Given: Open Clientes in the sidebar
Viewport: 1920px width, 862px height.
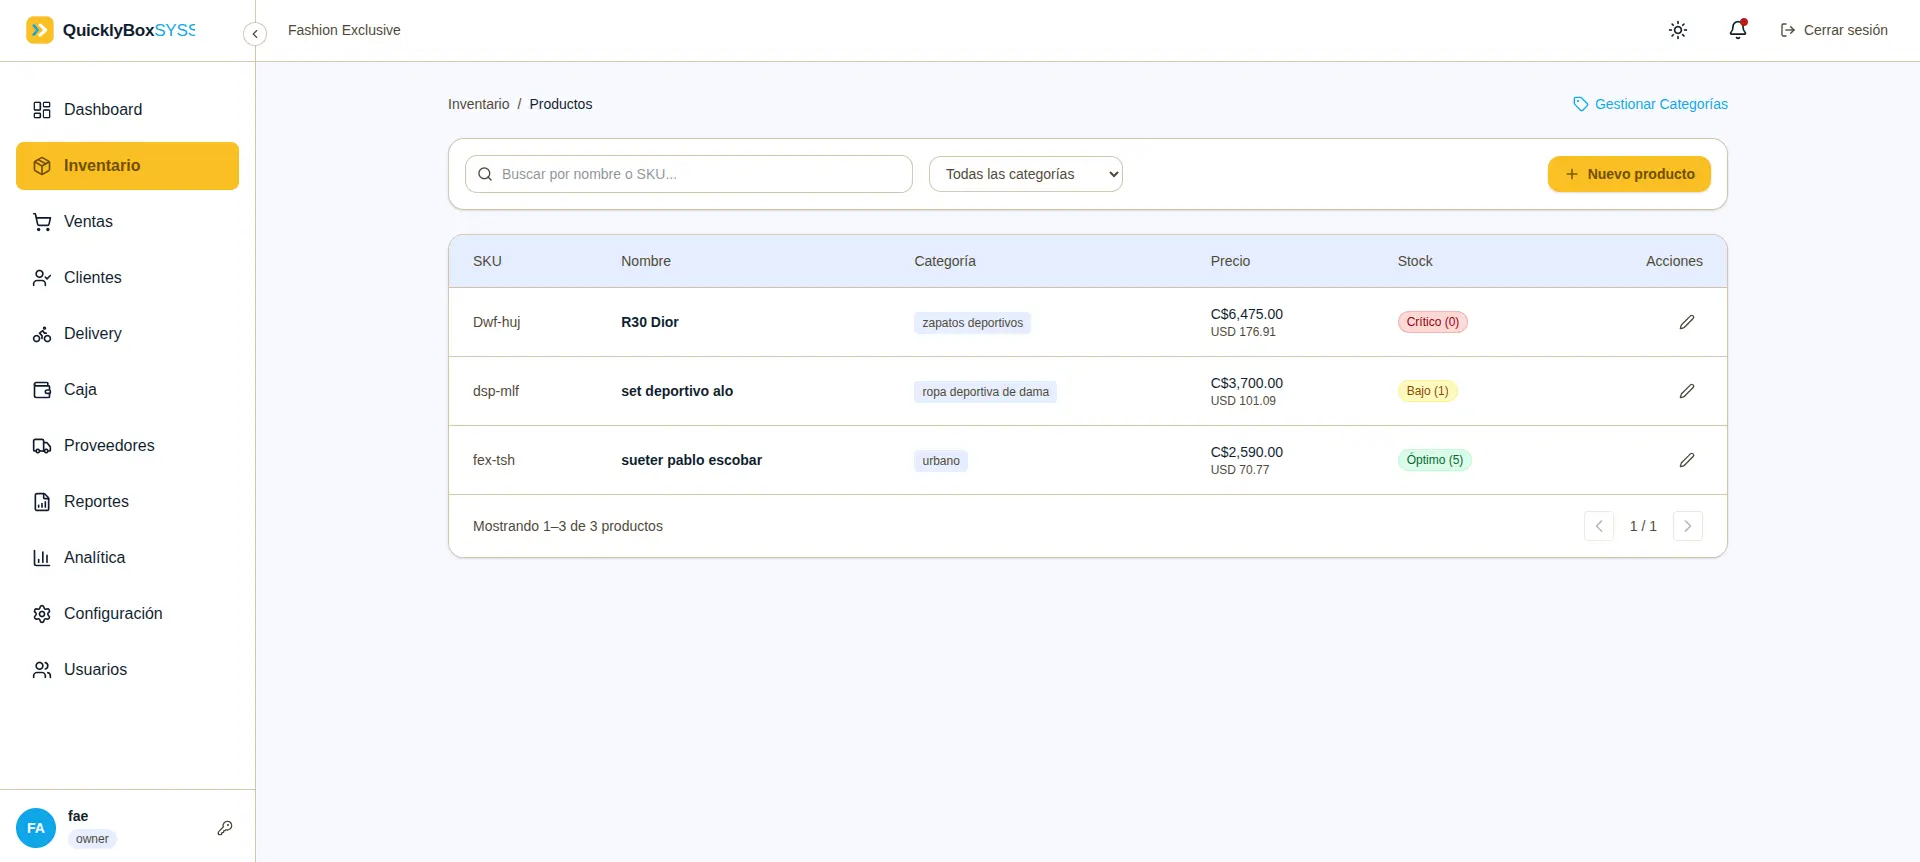Looking at the screenshot, I should tap(127, 278).
